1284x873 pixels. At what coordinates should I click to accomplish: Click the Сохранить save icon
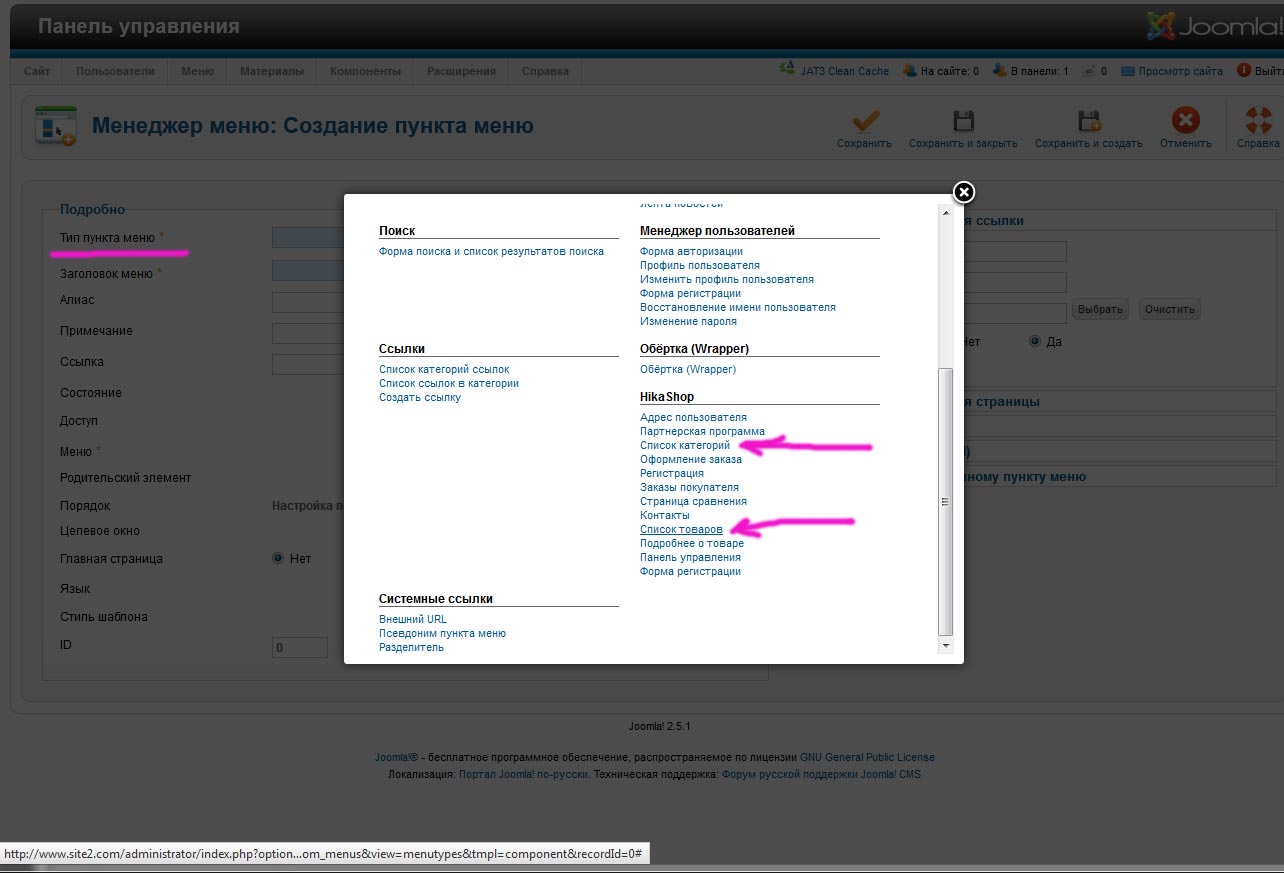coord(865,121)
